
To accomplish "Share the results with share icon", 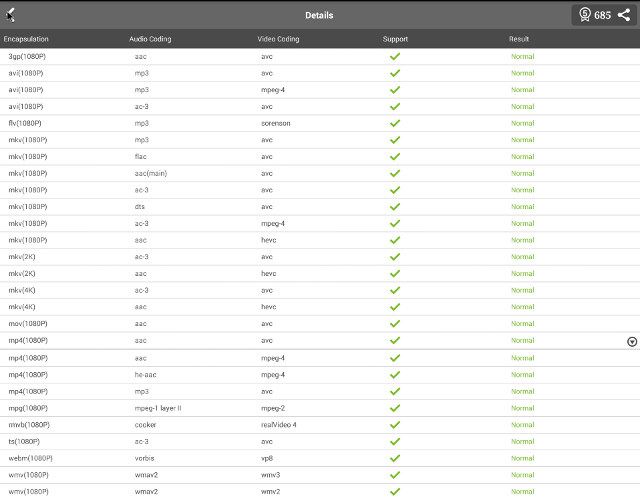I will [x=624, y=15].
